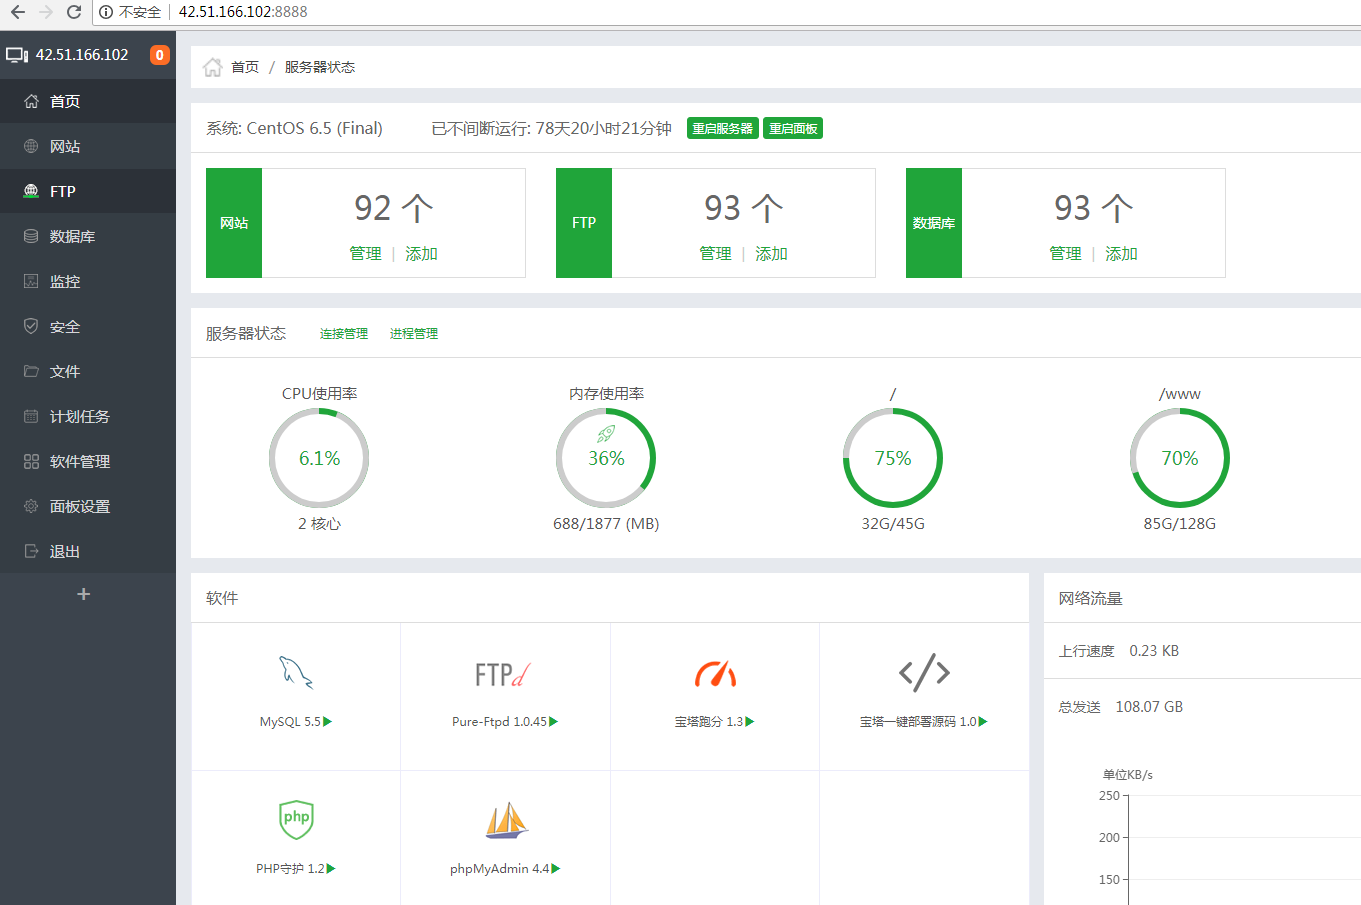Click the green arrow next to Pure-Ftpd 1.0.45

coord(554,722)
